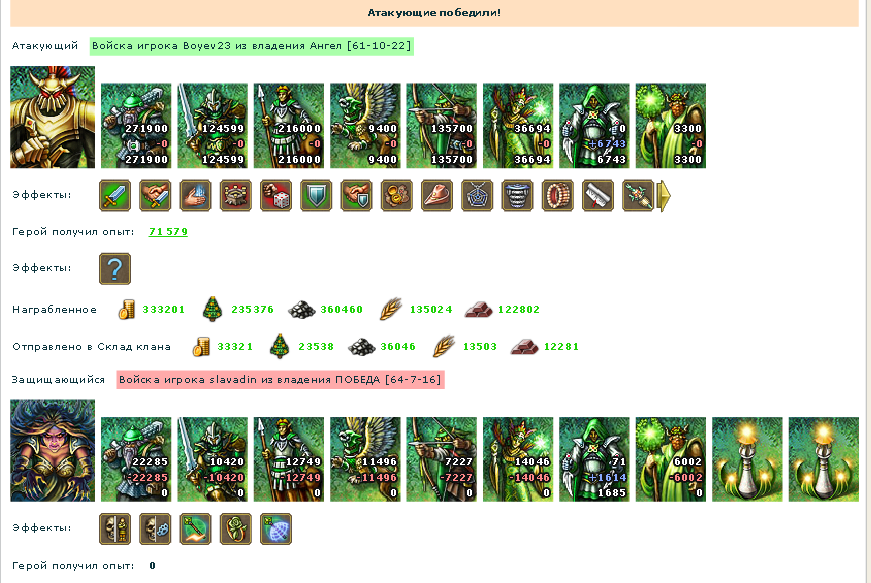
Task: Open the hero experience link 71579
Action: point(168,232)
